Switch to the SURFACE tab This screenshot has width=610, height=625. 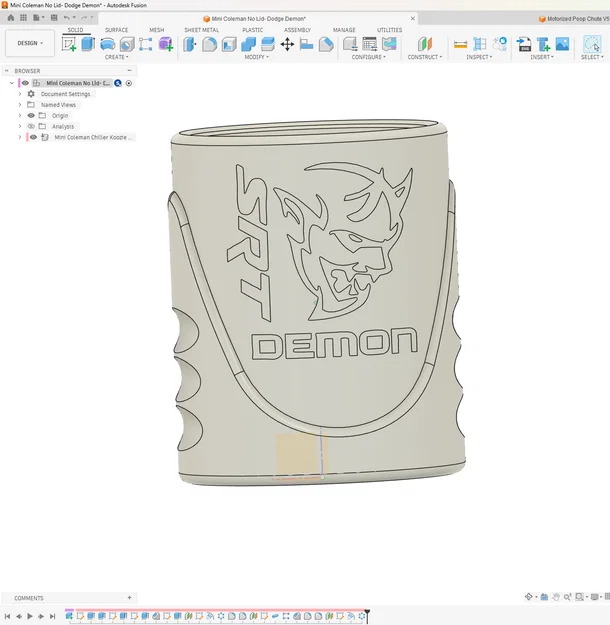click(116, 30)
